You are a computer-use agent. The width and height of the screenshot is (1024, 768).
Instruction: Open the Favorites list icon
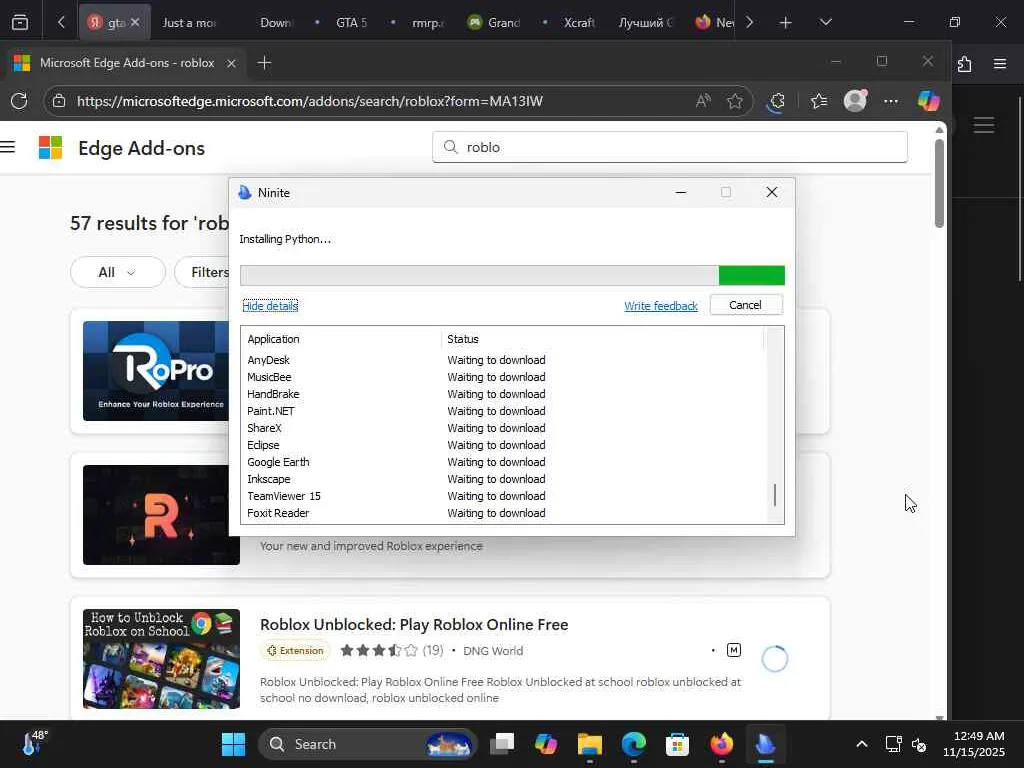pos(818,101)
